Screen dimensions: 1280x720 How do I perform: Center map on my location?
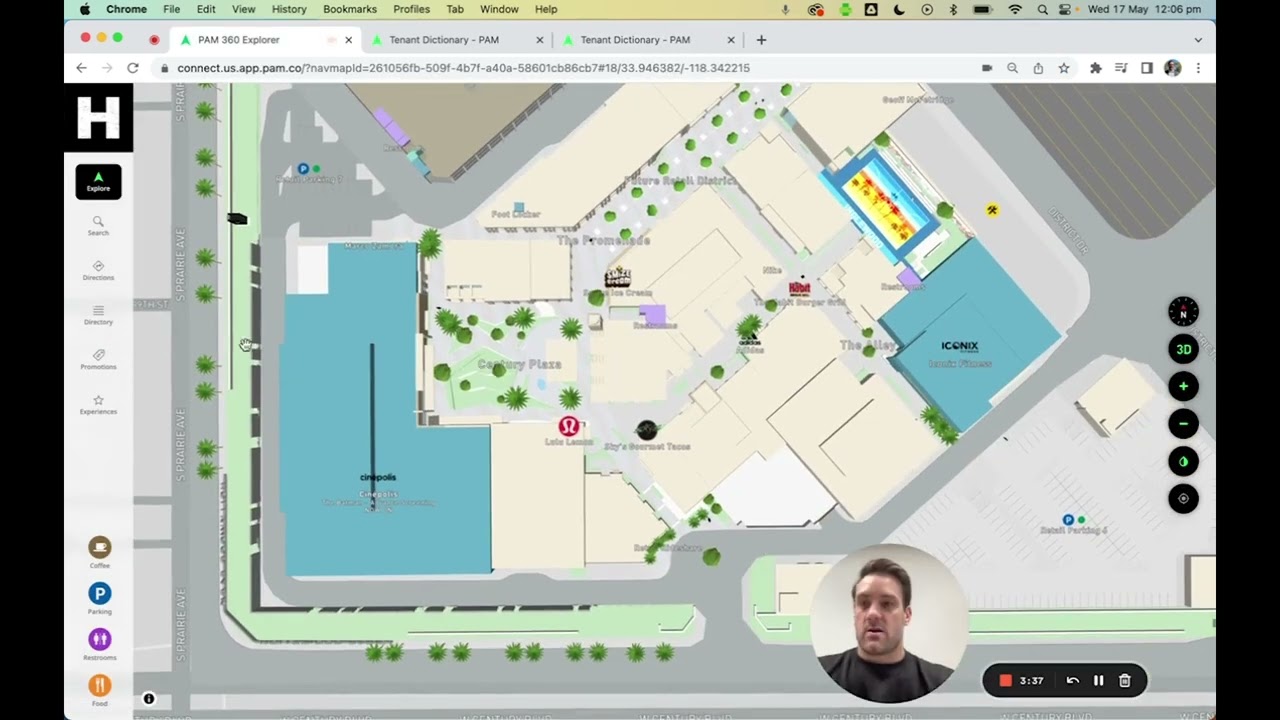tap(1183, 498)
